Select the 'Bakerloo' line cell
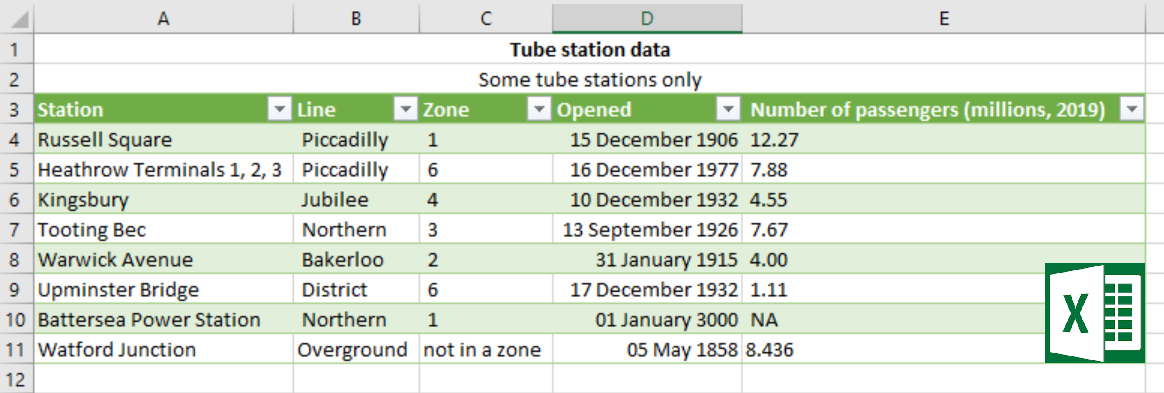 [x=356, y=259]
